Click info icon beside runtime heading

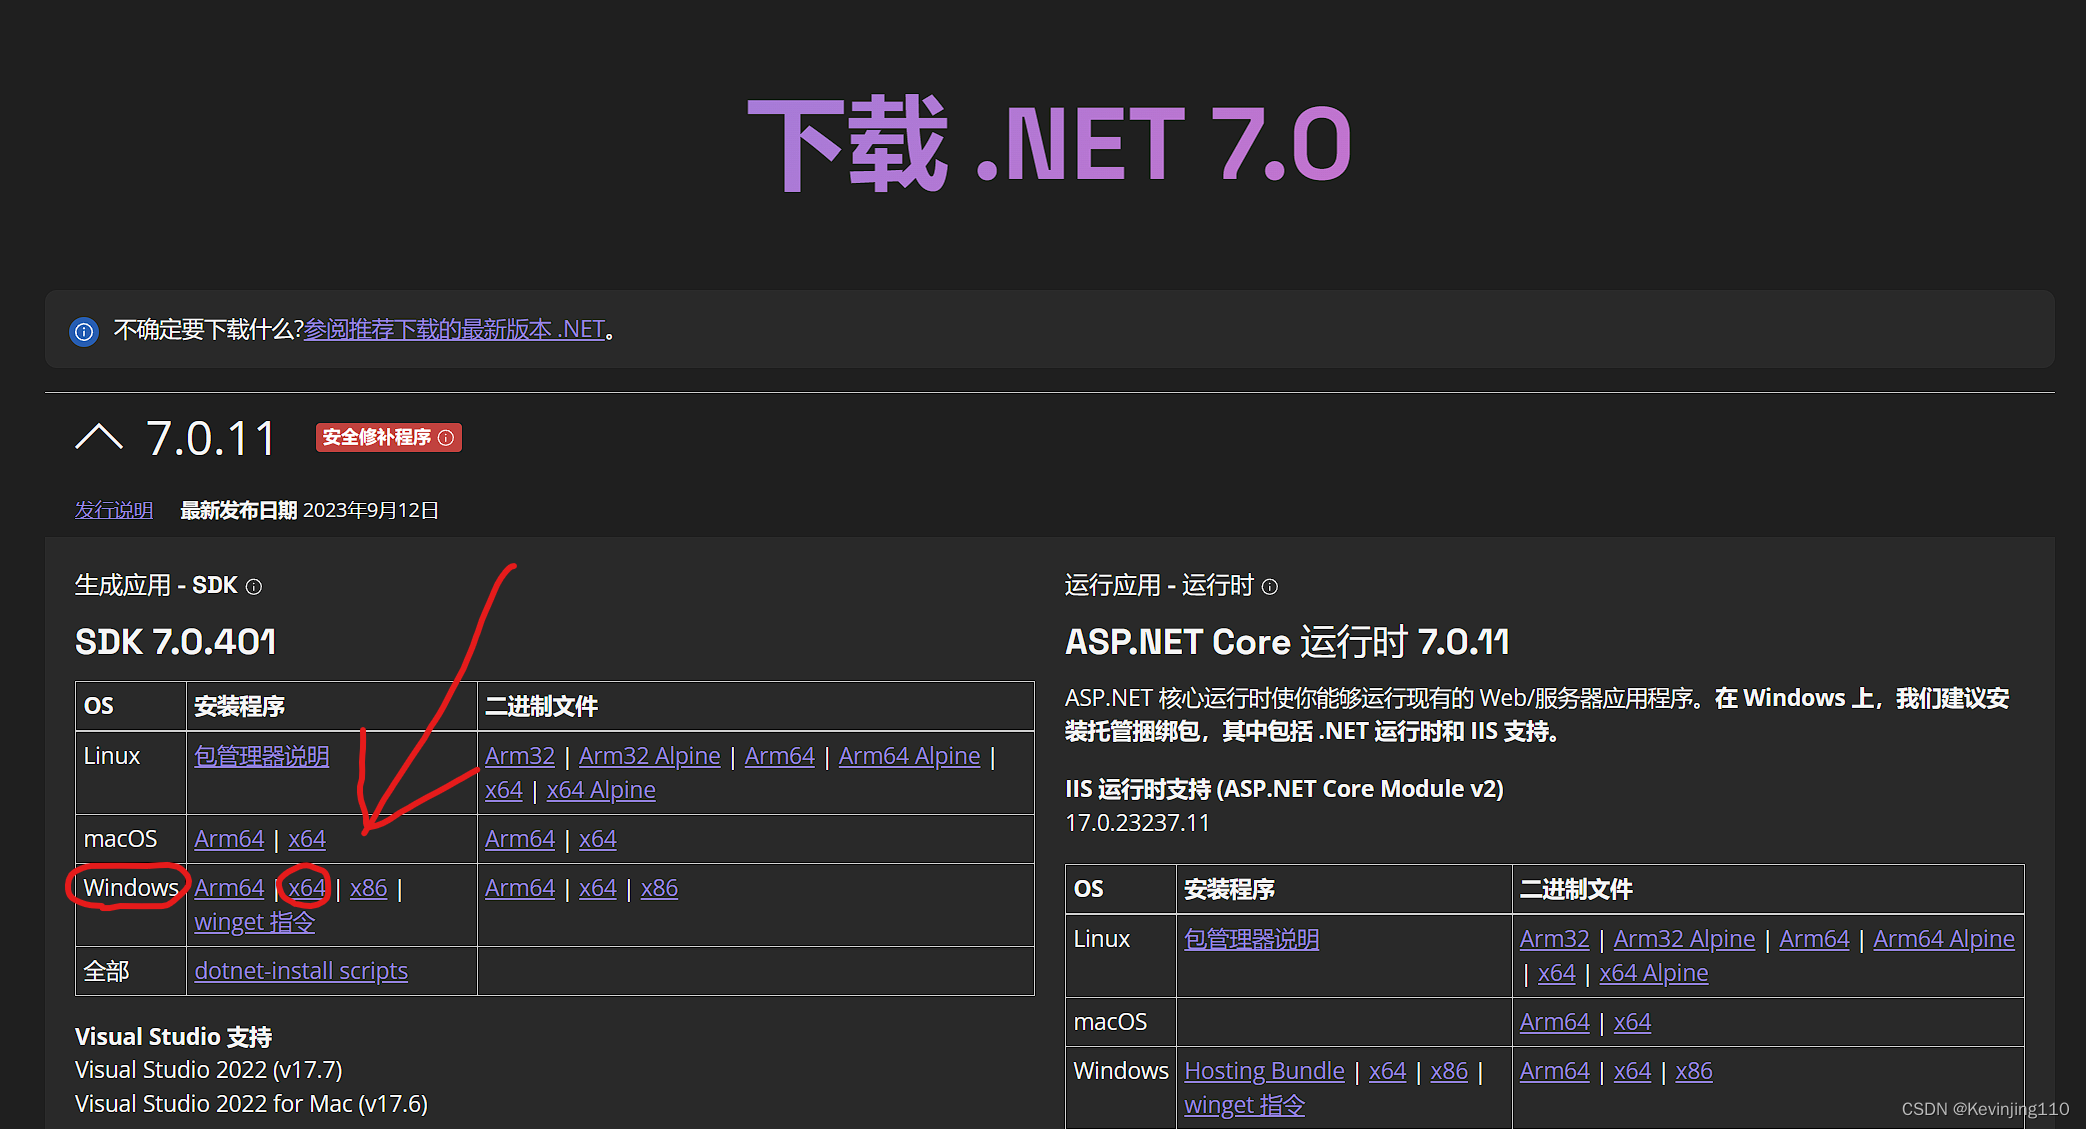[x=1269, y=587]
